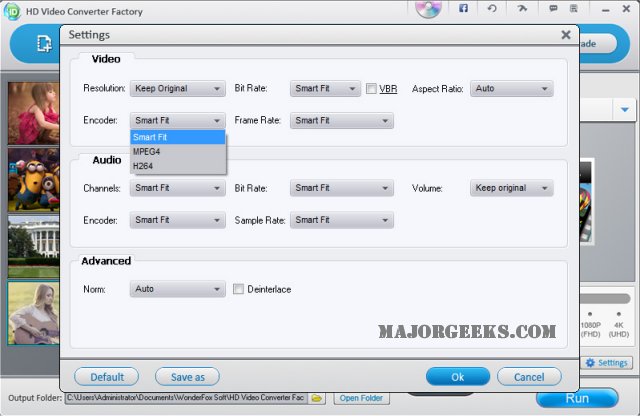Open the audio Channels dropdown
This screenshot has height=416, width=640.
point(178,188)
